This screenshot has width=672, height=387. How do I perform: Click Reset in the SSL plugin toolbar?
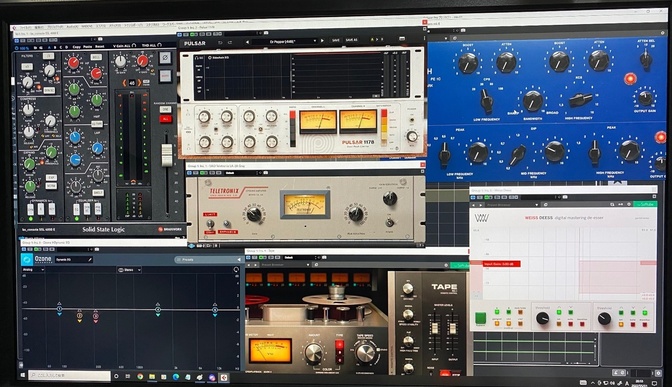click(x=99, y=46)
